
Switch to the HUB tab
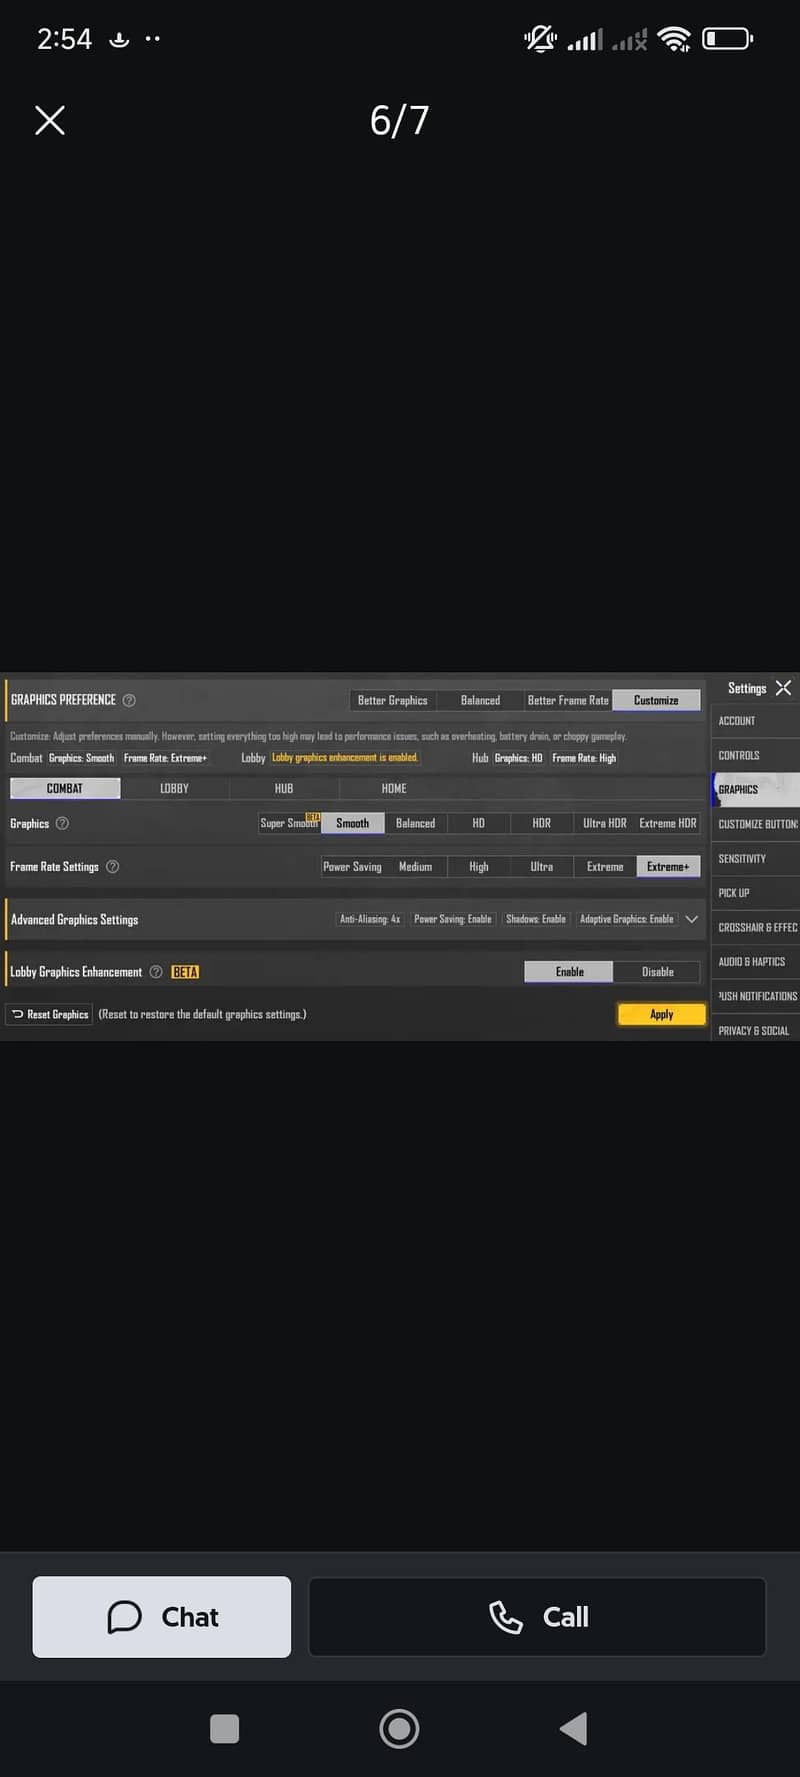284,788
